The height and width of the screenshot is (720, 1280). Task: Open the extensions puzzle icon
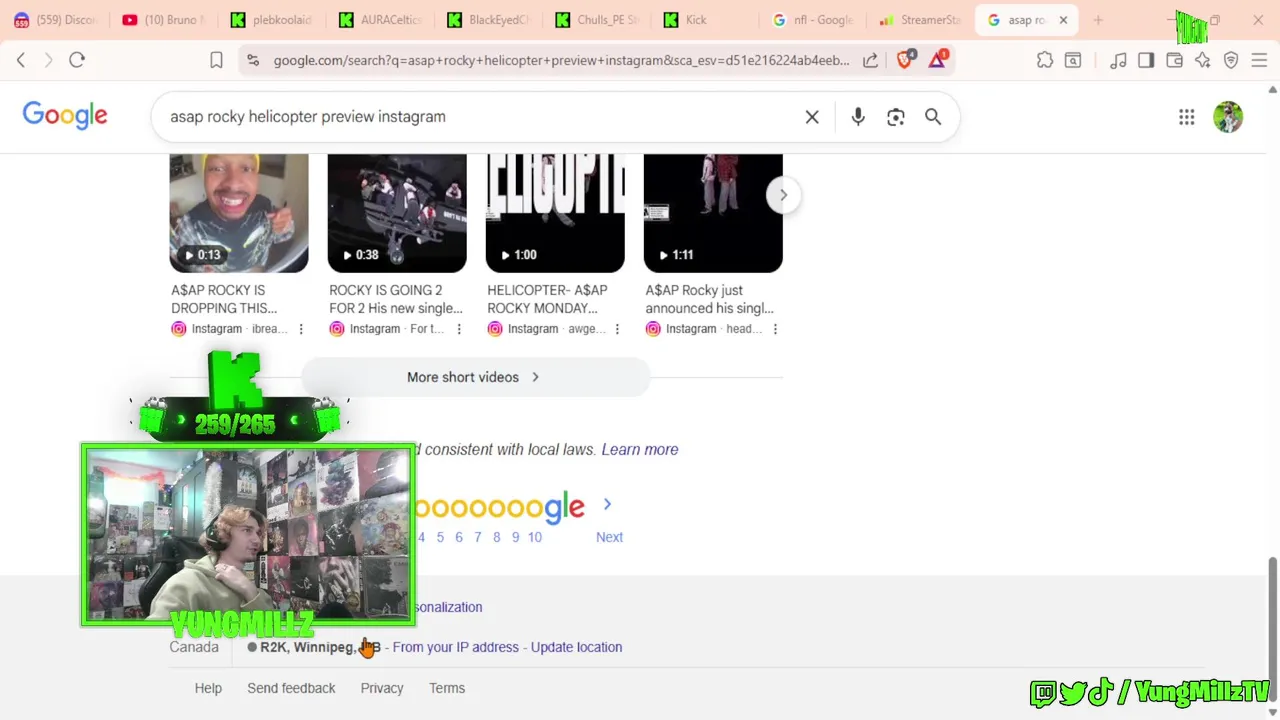pos(1045,60)
